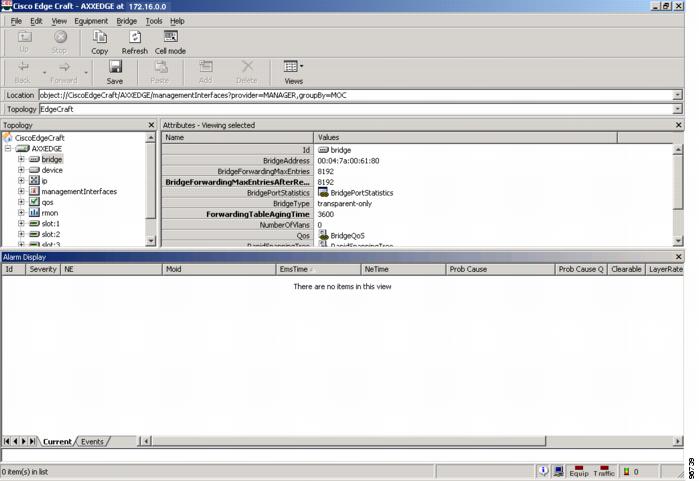
Task: Select qos in the topology tree
Action: tap(47, 202)
